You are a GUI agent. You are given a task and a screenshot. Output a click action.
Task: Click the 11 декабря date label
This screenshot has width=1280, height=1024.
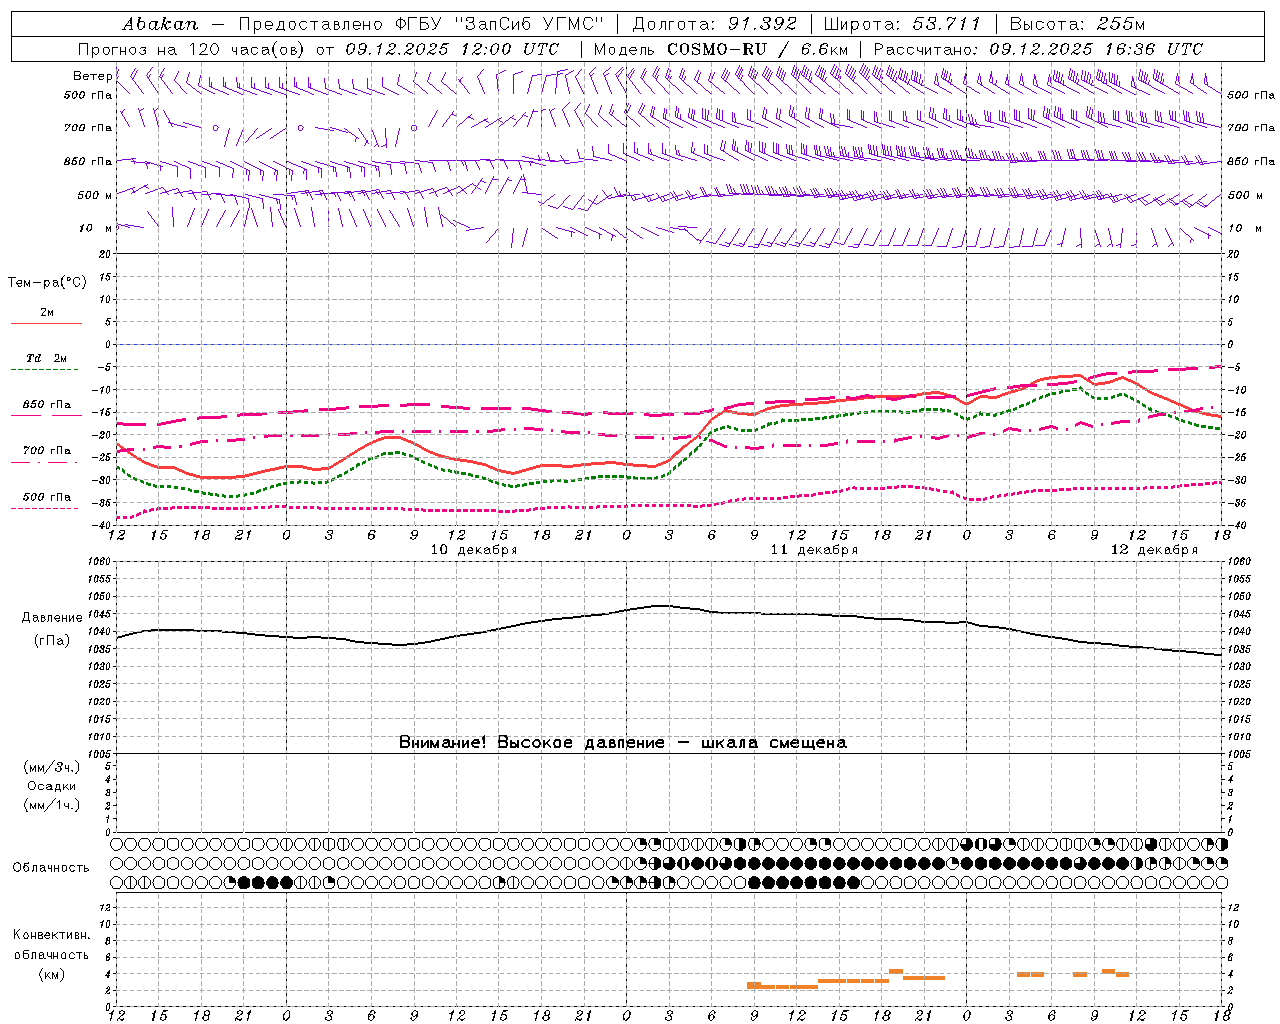[x=813, y=550]
